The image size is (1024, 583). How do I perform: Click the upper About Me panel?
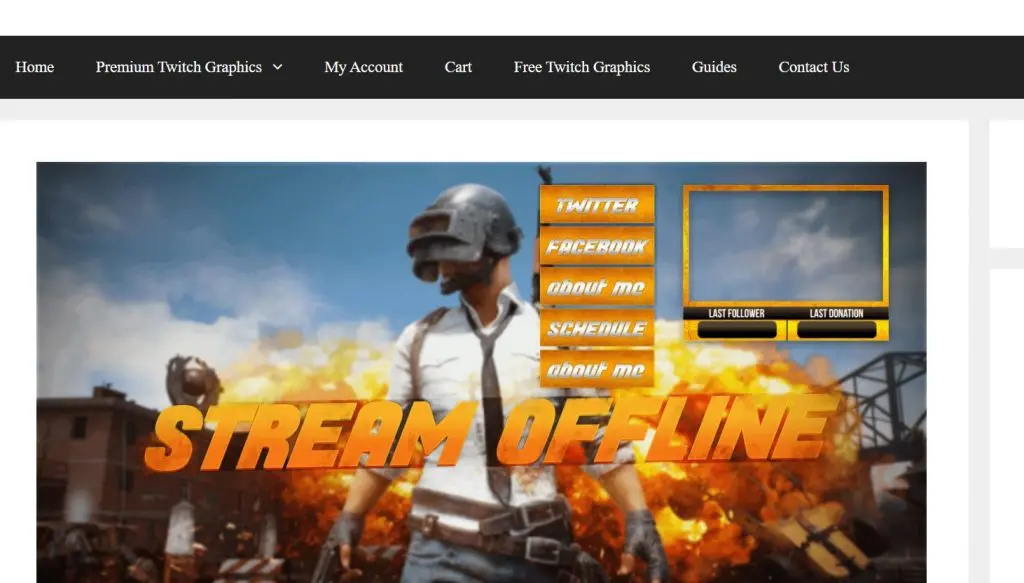click(597, 287)
